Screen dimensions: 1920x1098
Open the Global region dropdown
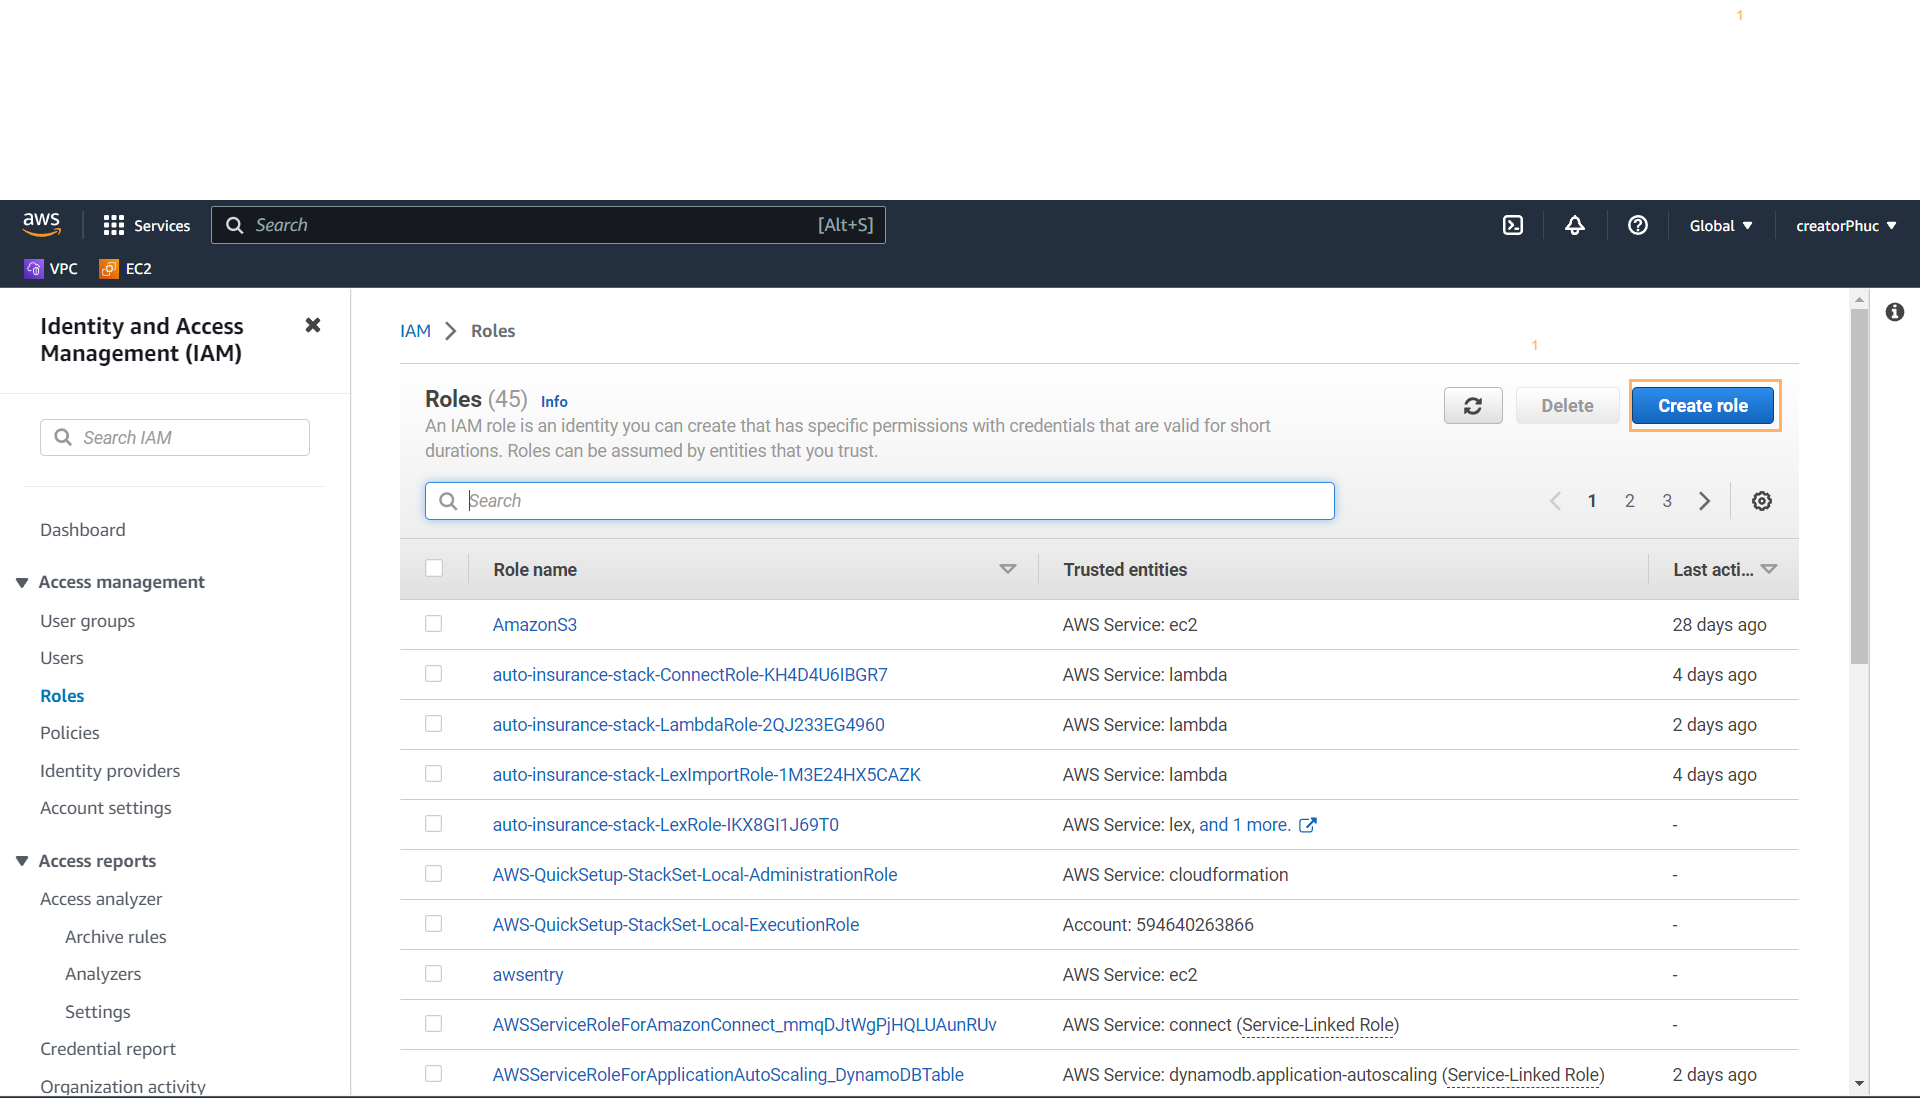pyautogui.click(x=1721, y=226)
